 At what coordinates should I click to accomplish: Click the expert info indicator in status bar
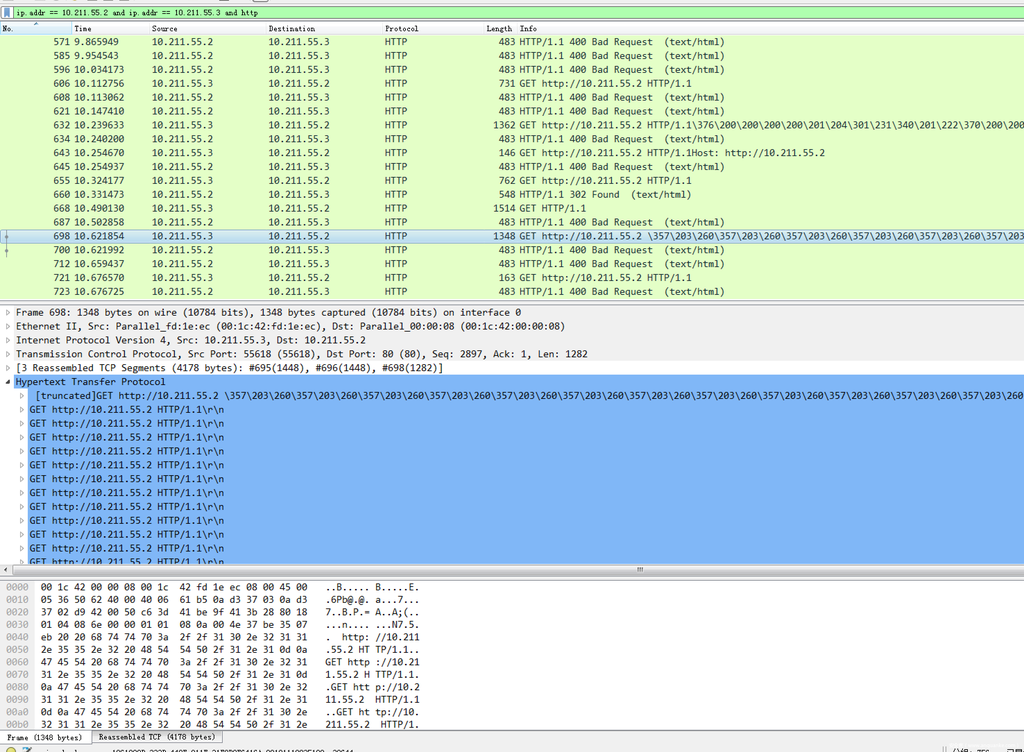tap(10, 748)
